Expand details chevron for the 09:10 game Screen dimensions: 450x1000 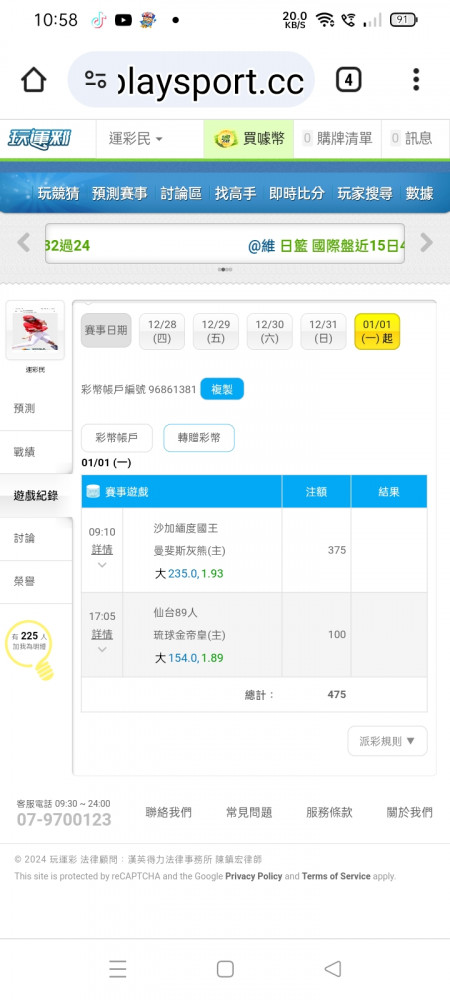102,564
